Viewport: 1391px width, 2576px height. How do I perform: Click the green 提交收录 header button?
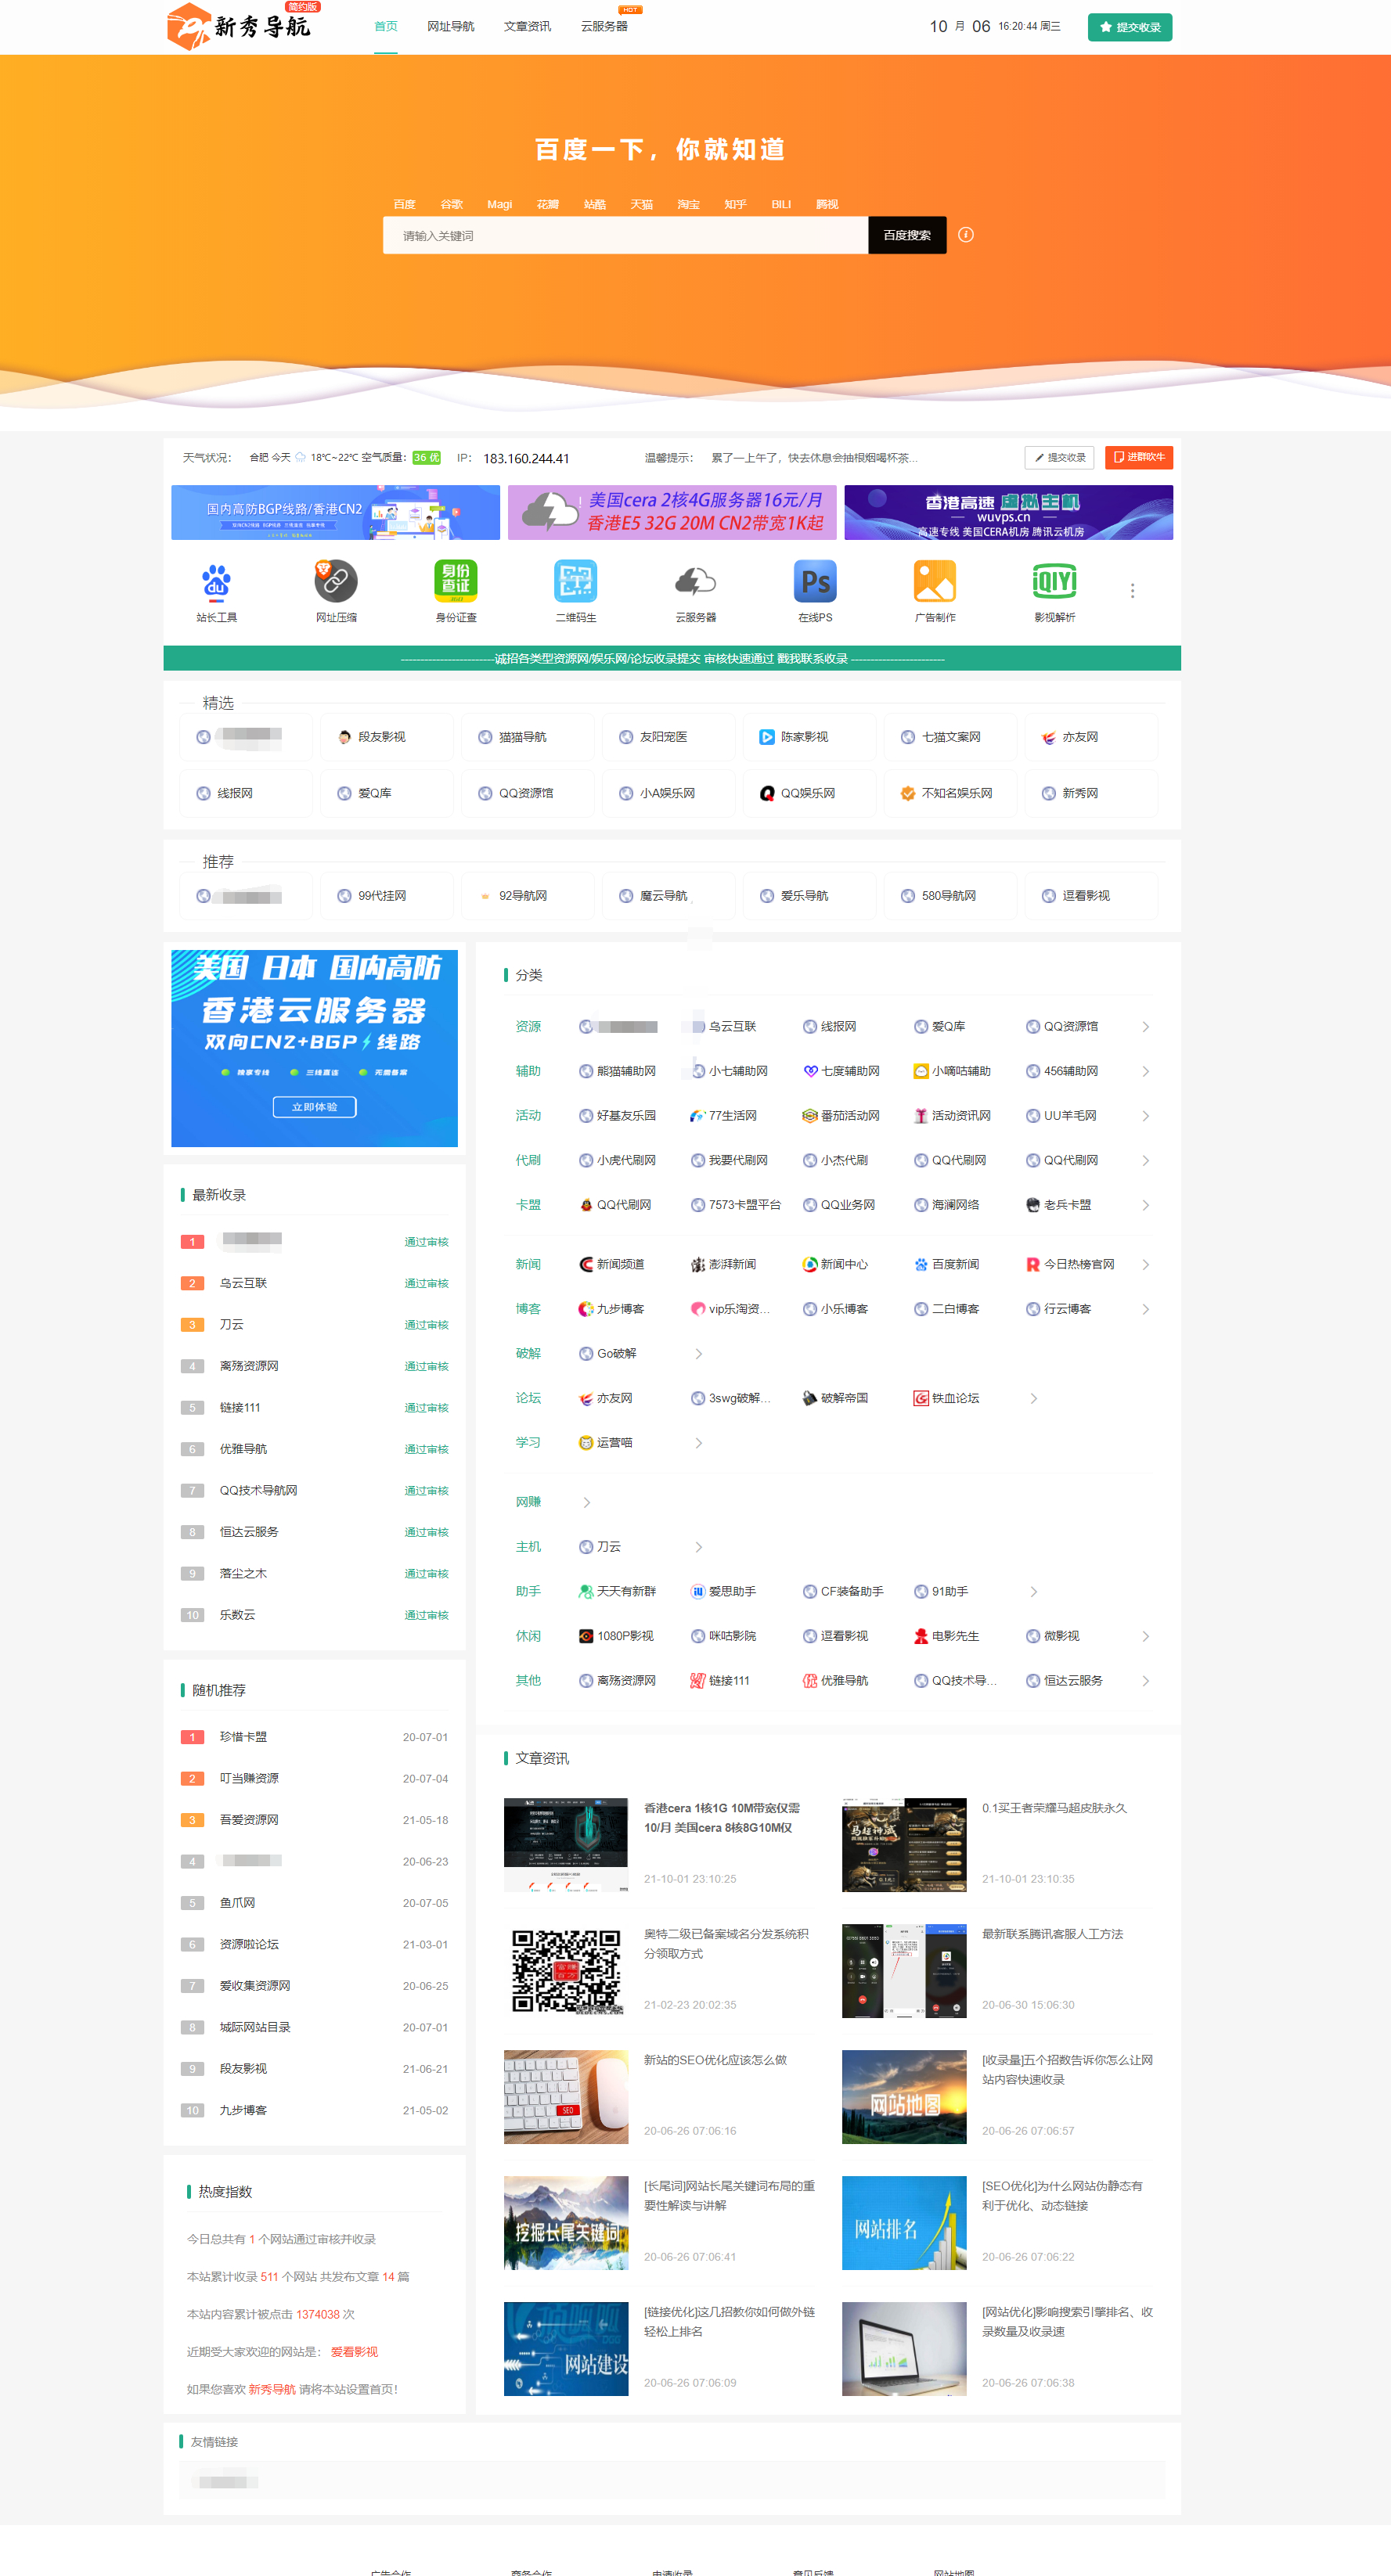coord(1130,27)
